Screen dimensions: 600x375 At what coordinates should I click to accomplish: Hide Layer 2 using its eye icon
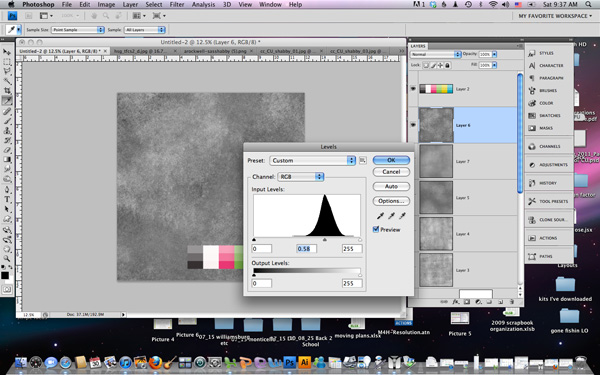413,89
